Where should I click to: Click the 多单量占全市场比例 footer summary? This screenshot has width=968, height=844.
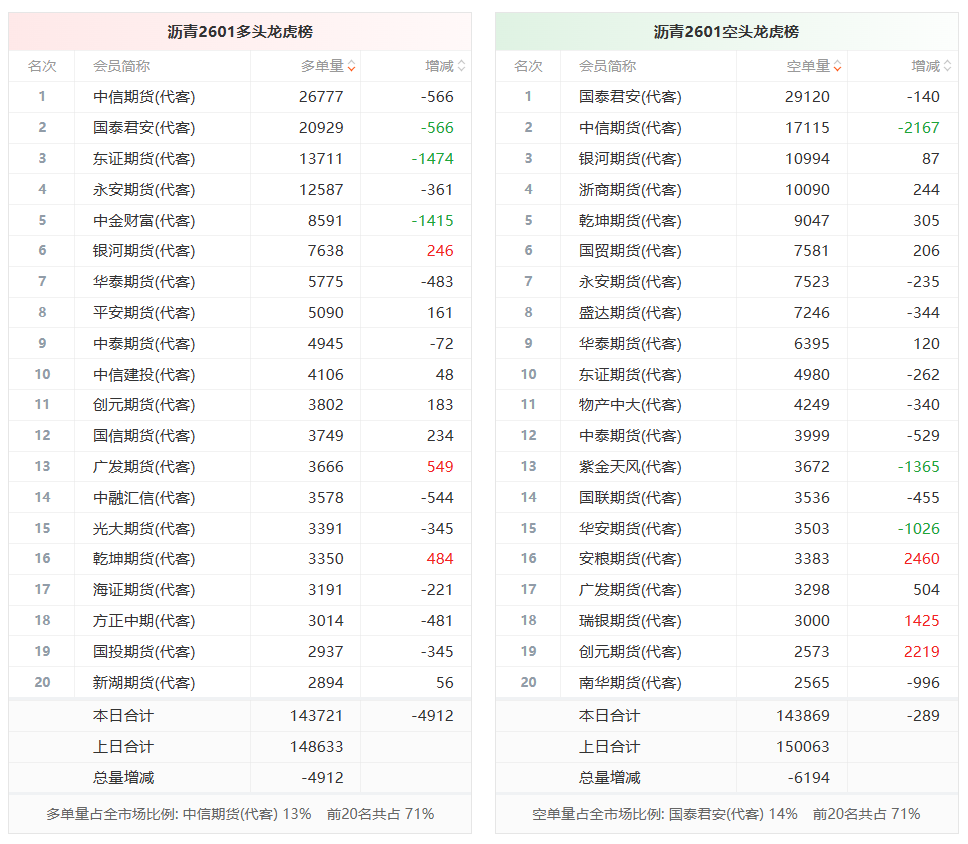[x=240, y=814]
